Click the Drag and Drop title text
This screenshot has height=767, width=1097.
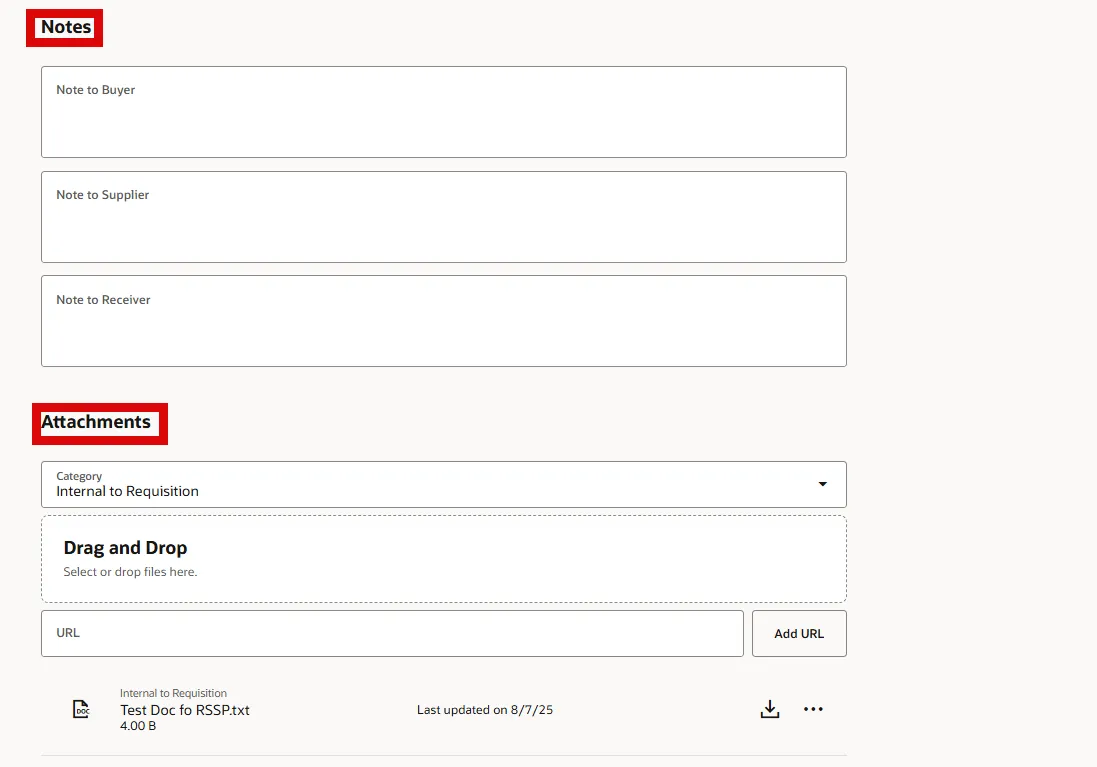[125, 548]
